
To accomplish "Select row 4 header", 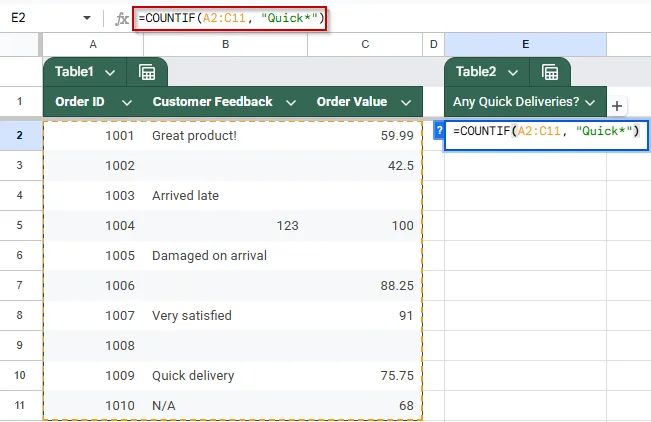I will pos(20,195).
